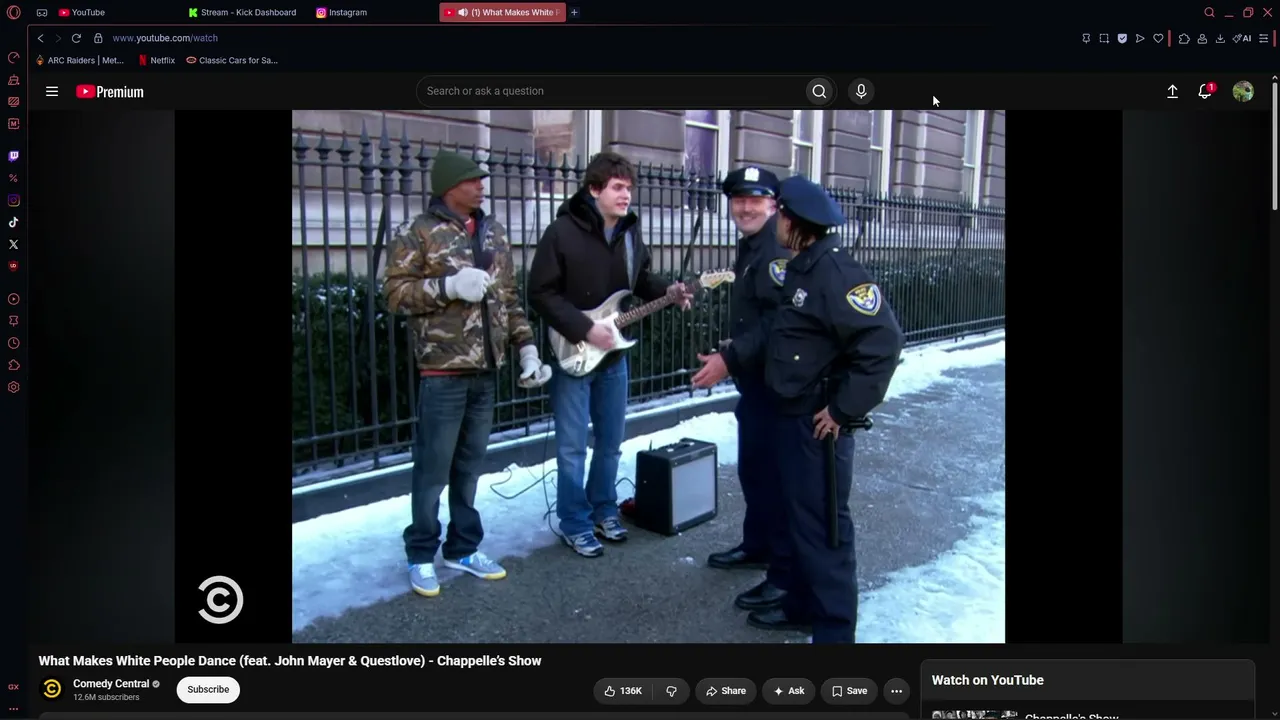Open browser extensions from toolbar

1184,38
